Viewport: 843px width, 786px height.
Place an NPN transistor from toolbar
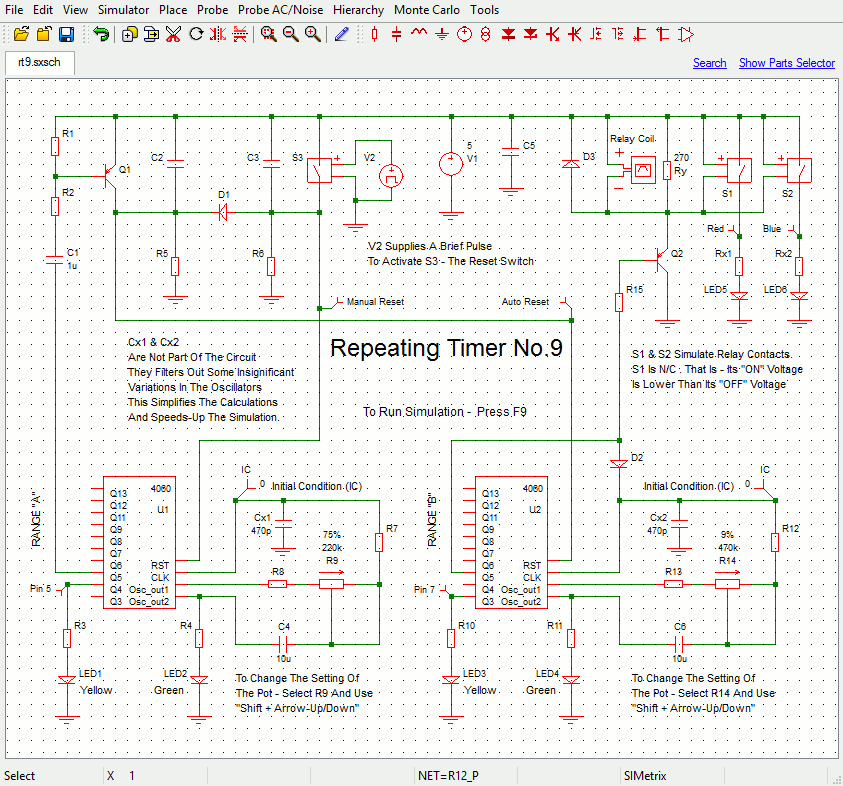pos(552,34)
